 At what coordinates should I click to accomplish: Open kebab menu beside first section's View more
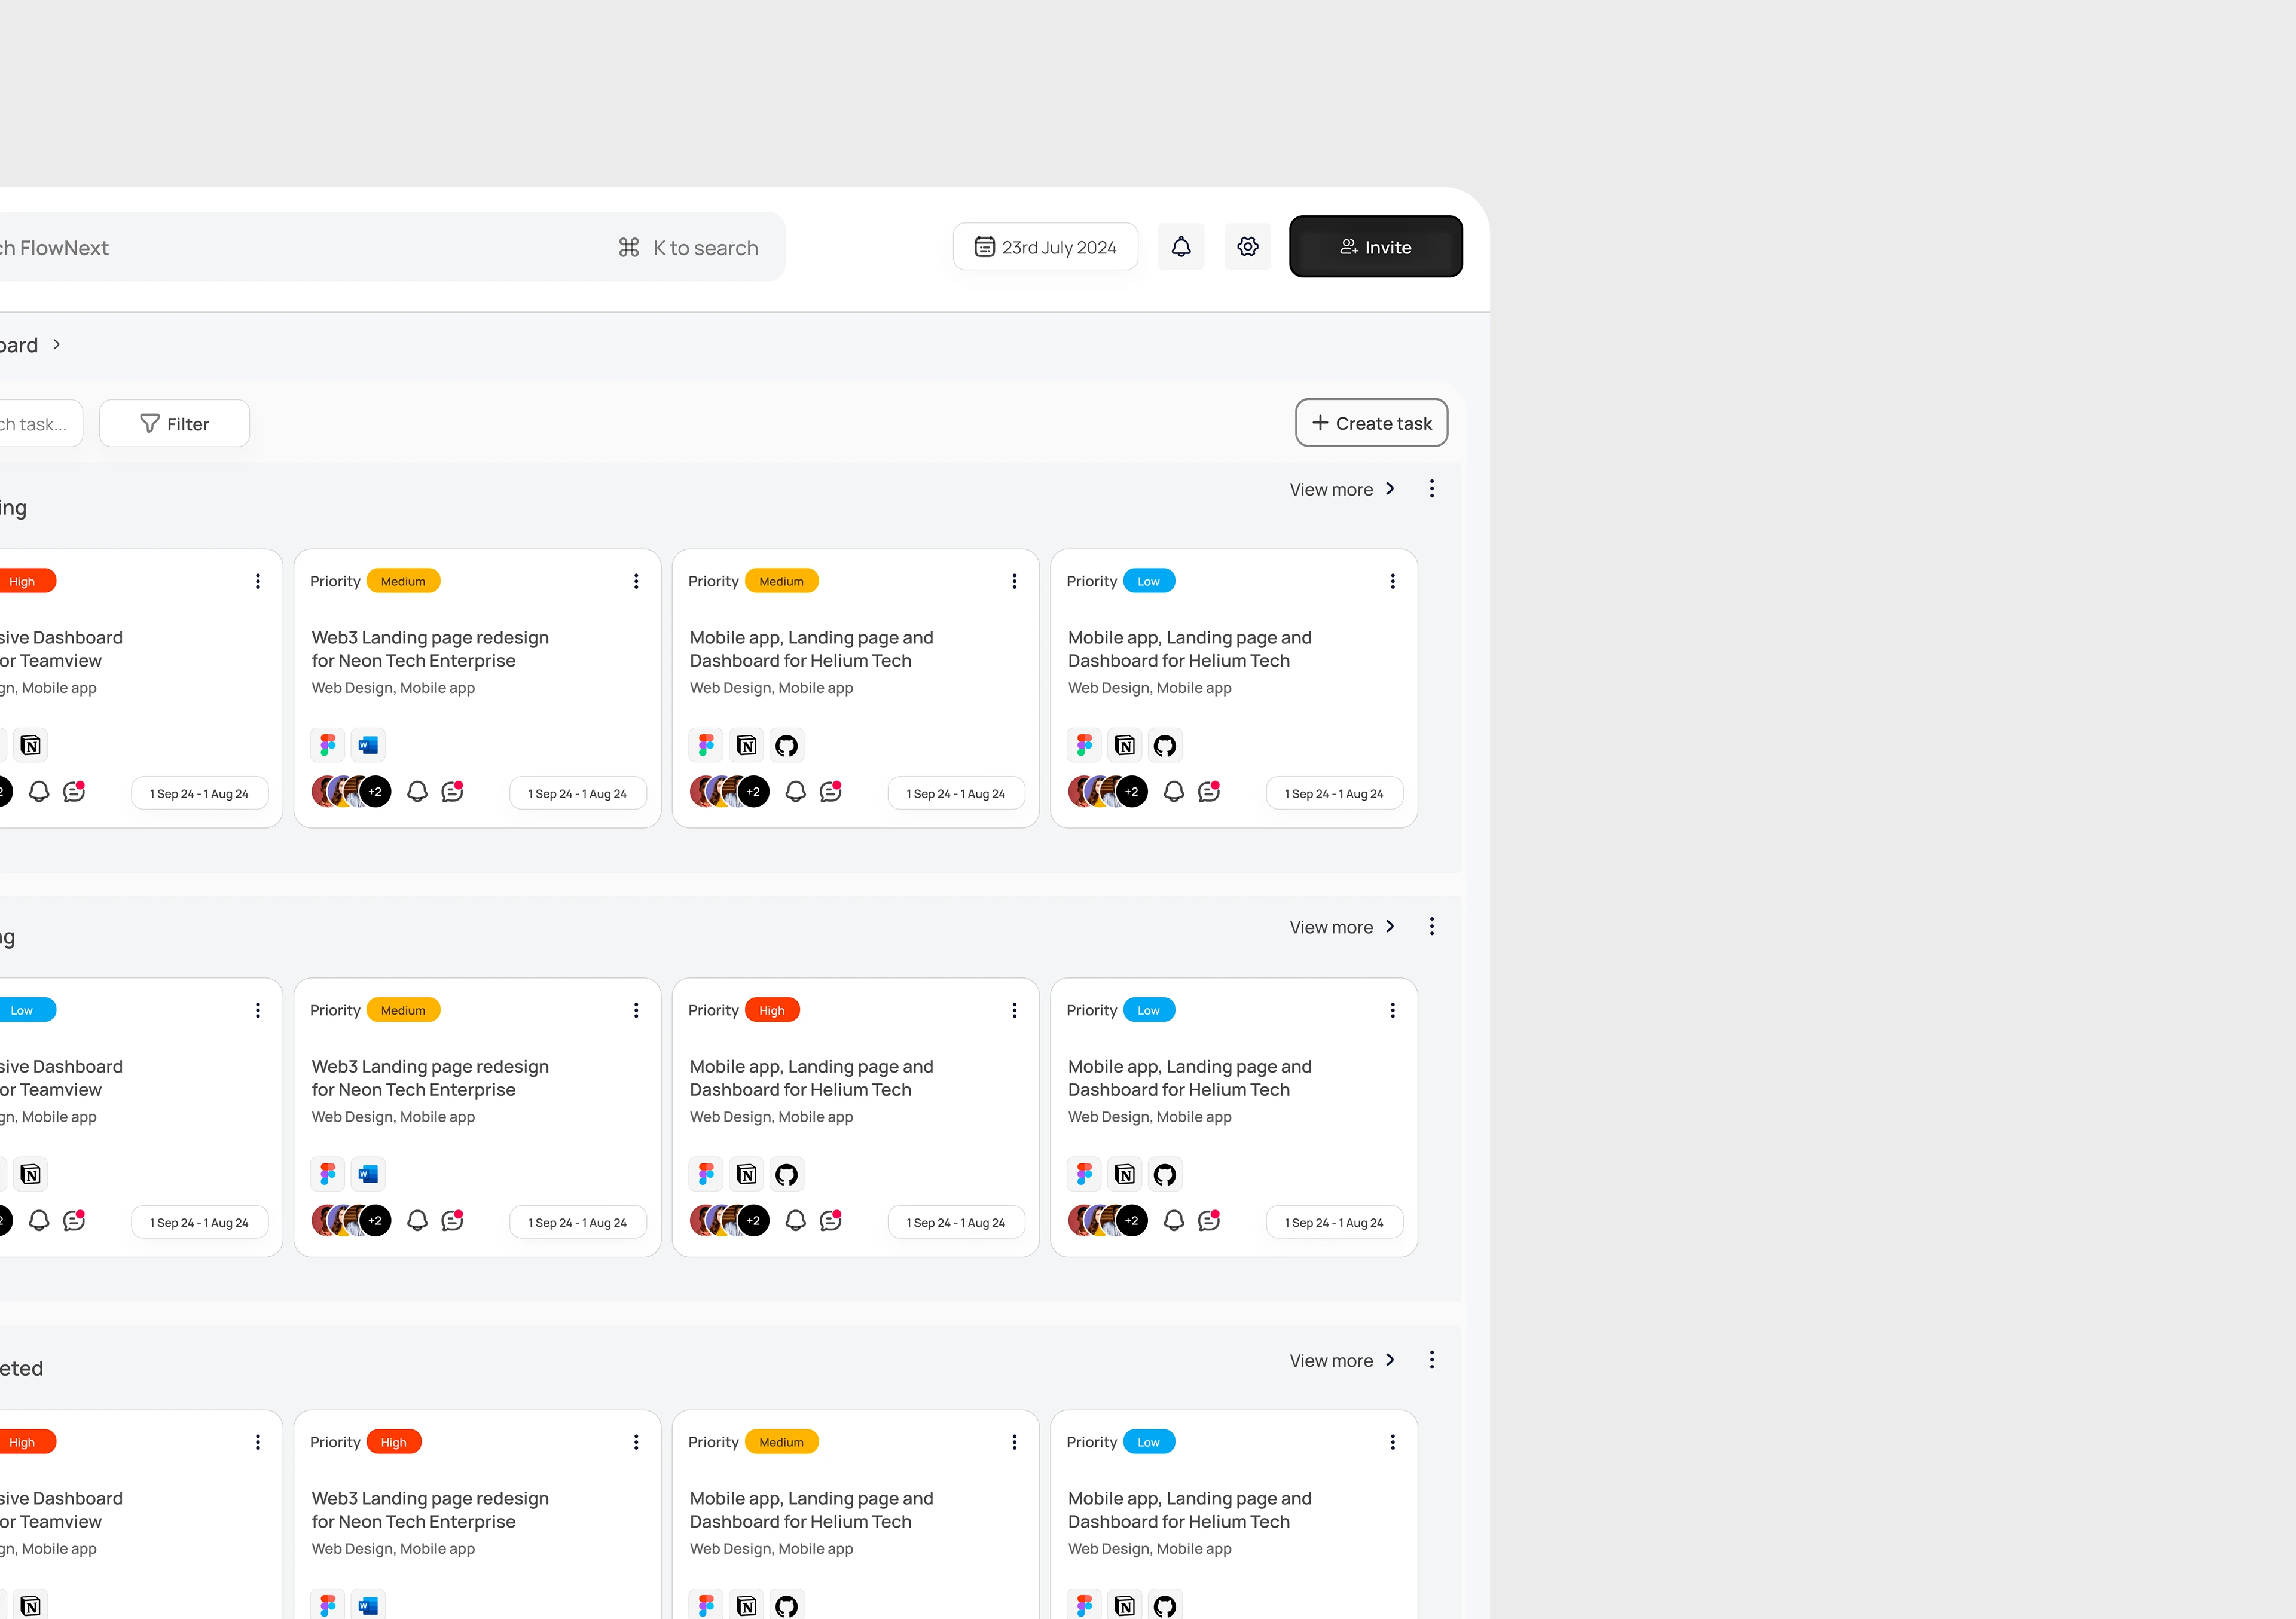(1431, 489)
